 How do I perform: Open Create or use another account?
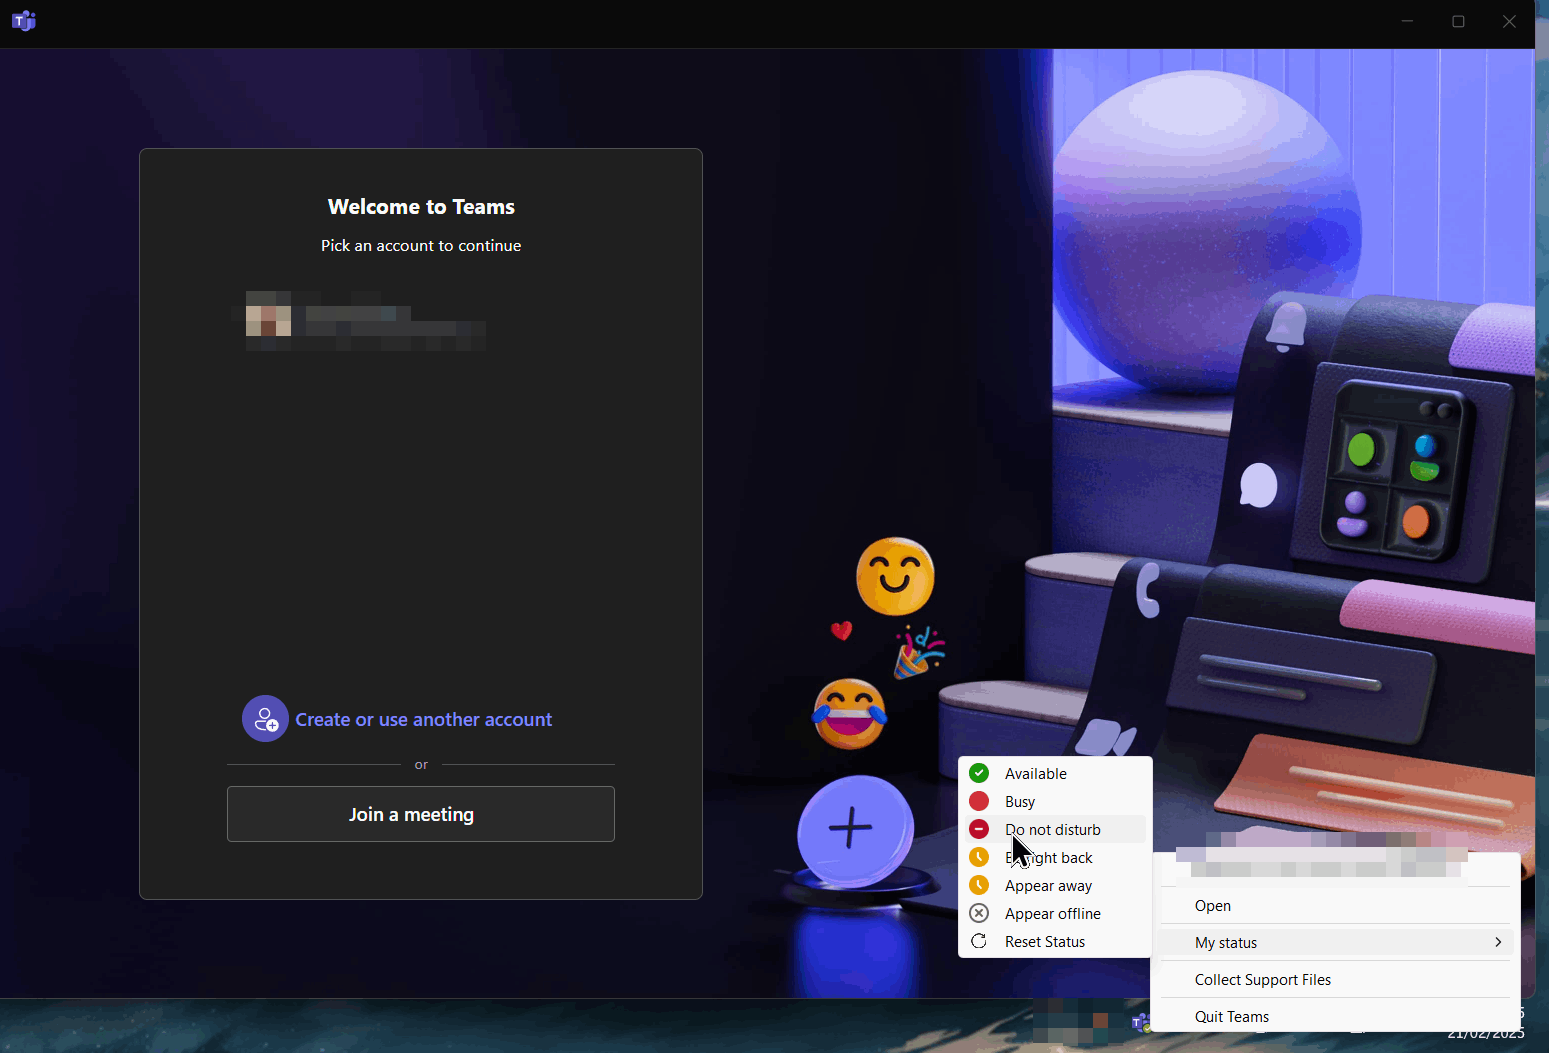coord(423,718)
